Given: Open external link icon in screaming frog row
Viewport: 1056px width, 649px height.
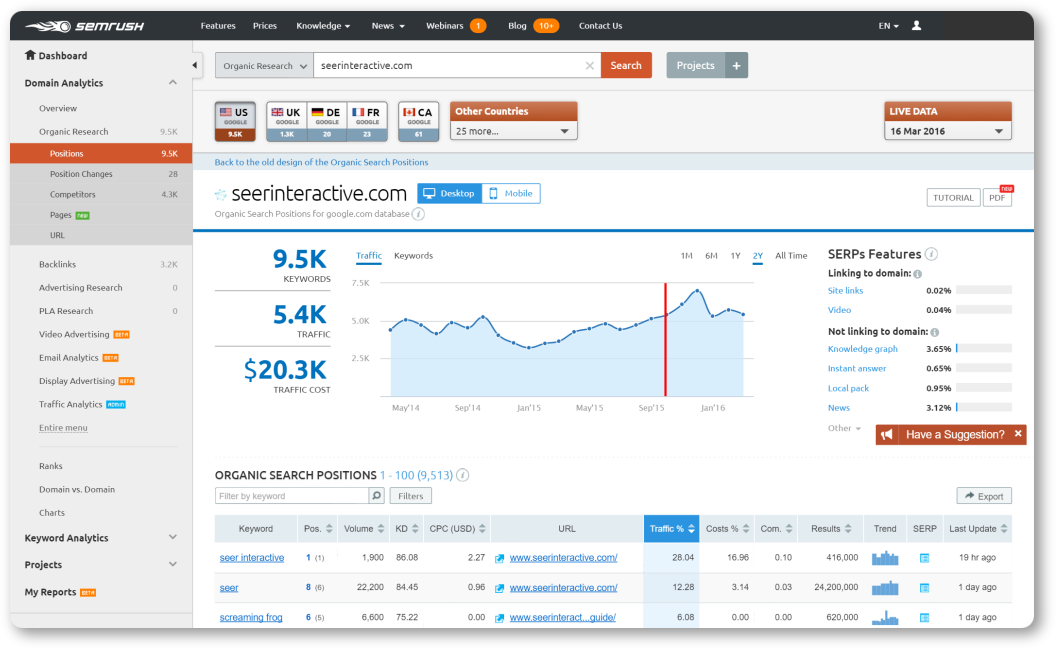Looking at the screenshot, I should [500, 618].
